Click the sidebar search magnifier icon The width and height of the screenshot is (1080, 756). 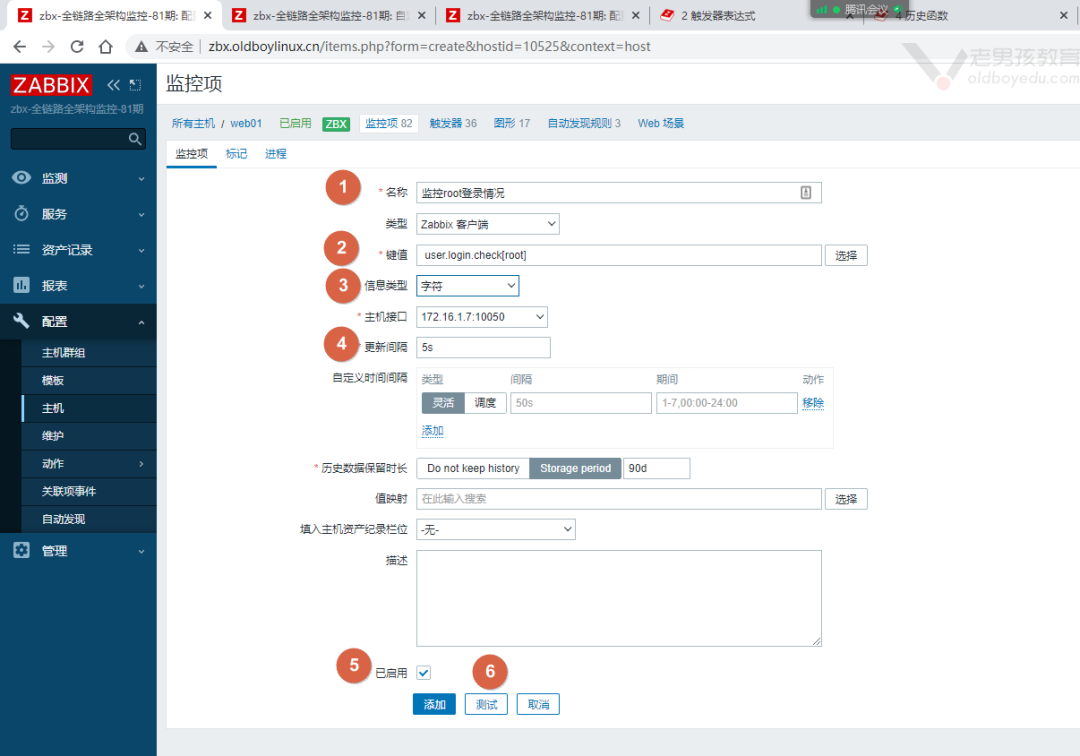[x=135, y=139]
